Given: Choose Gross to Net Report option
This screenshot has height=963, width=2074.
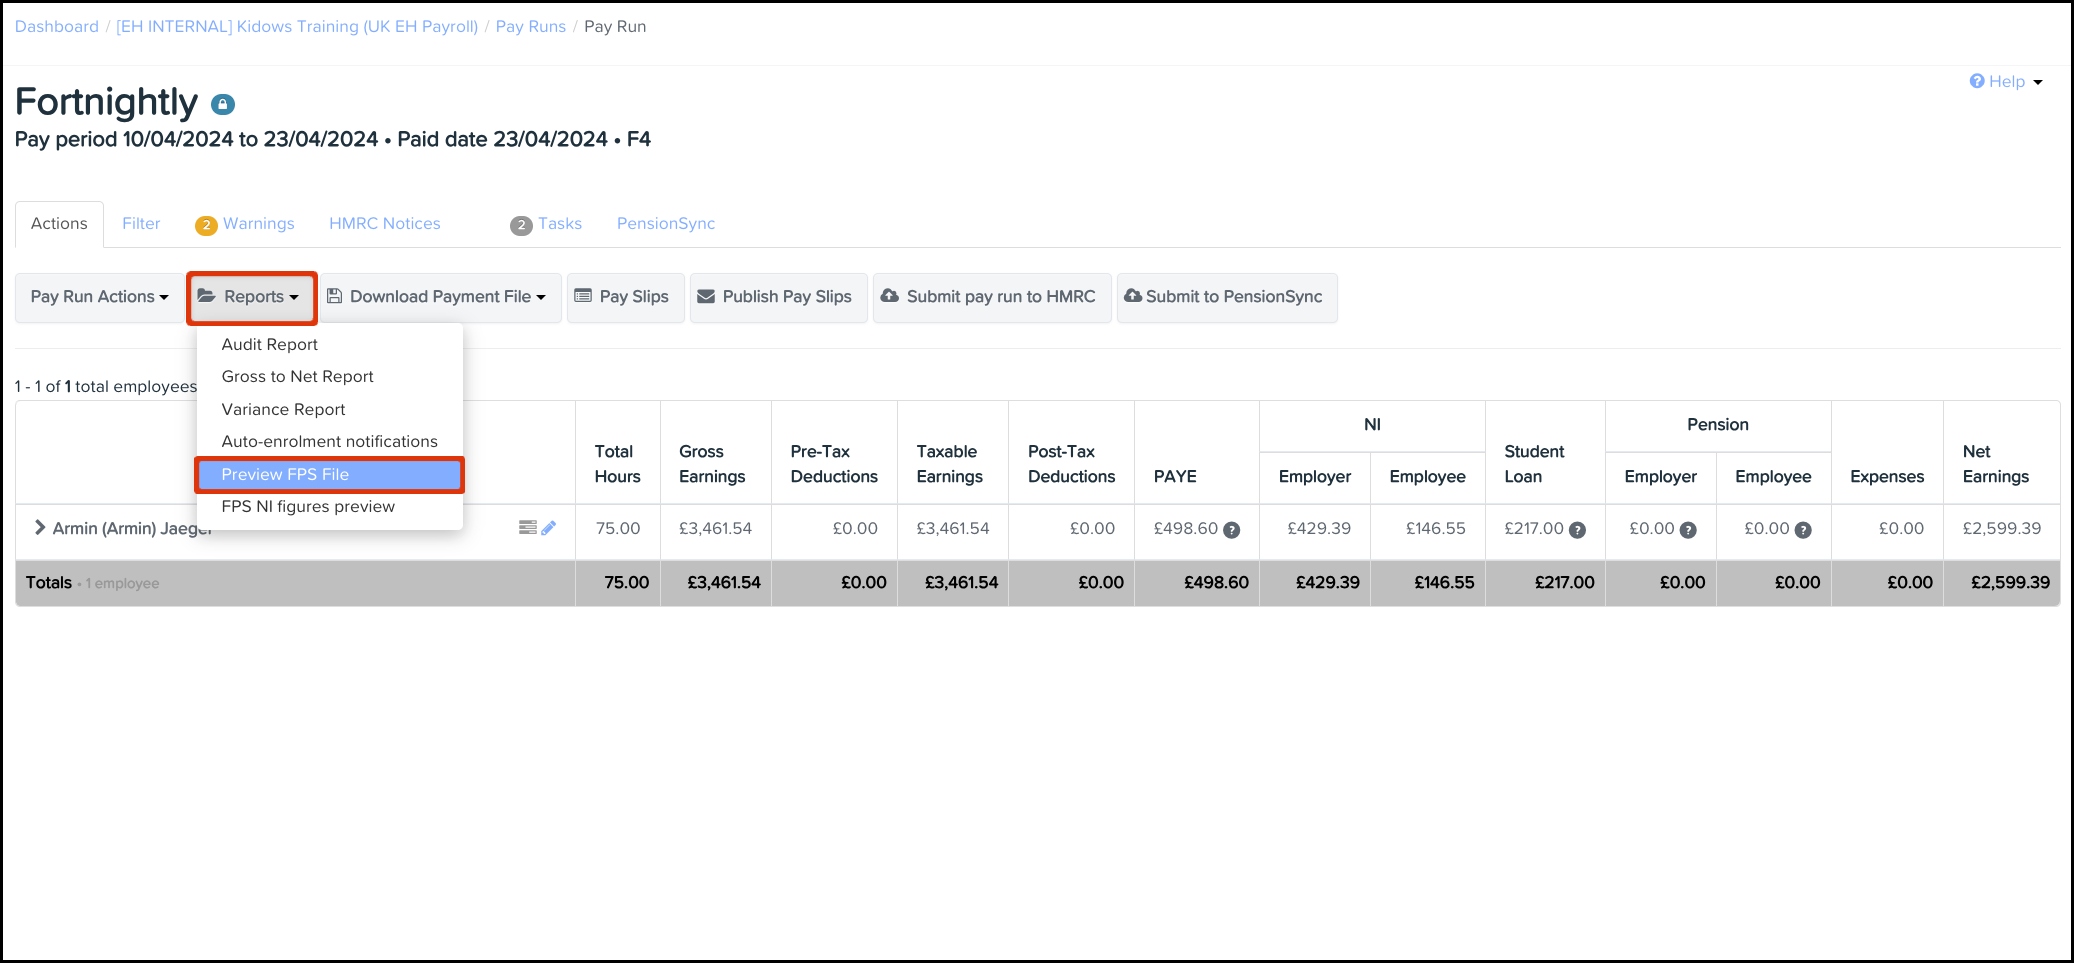Looking at the screenshot, I should pos(297,377).
